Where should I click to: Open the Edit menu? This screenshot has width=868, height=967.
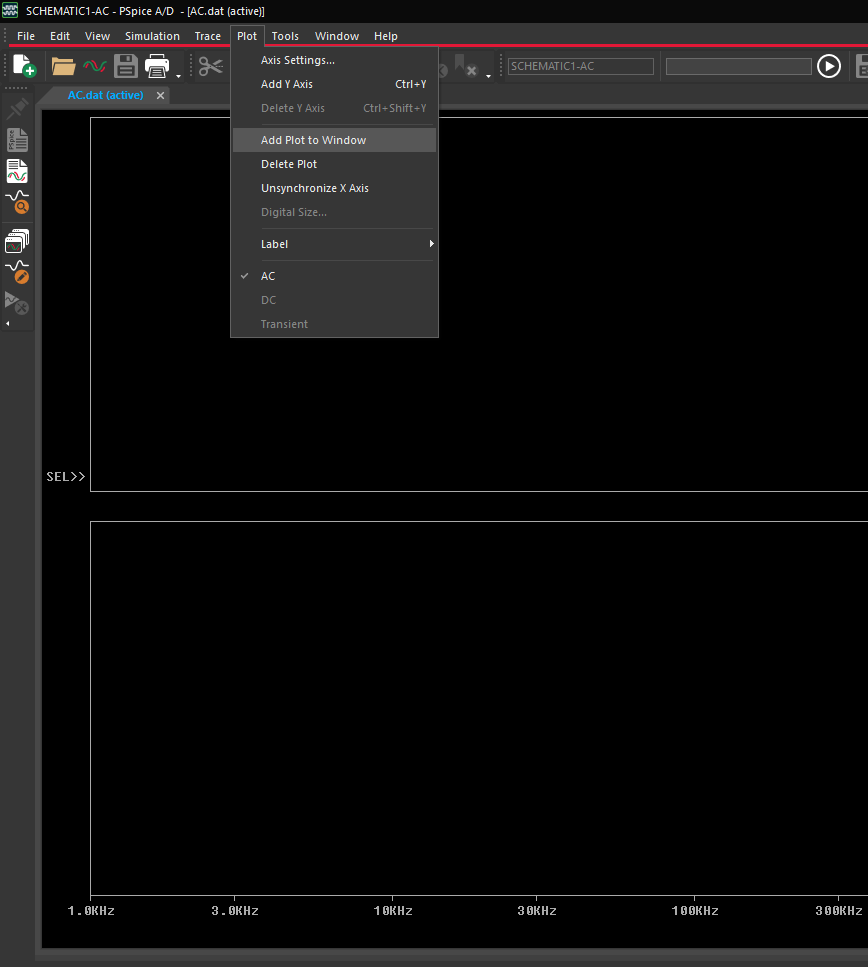pos(60,36)
